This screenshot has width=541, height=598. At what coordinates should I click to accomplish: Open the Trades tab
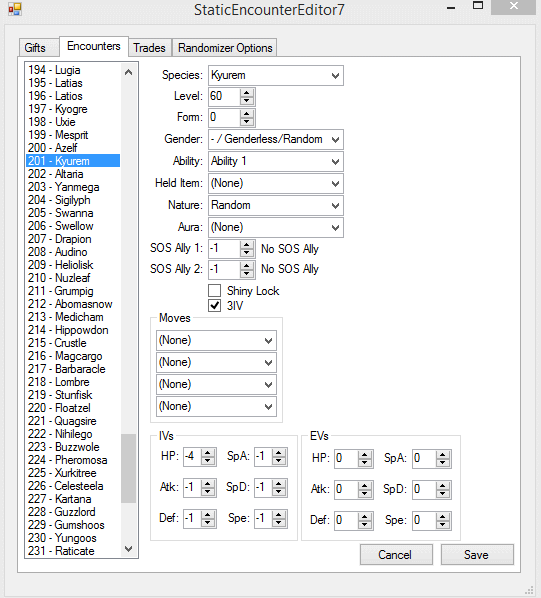click(149, 48)
